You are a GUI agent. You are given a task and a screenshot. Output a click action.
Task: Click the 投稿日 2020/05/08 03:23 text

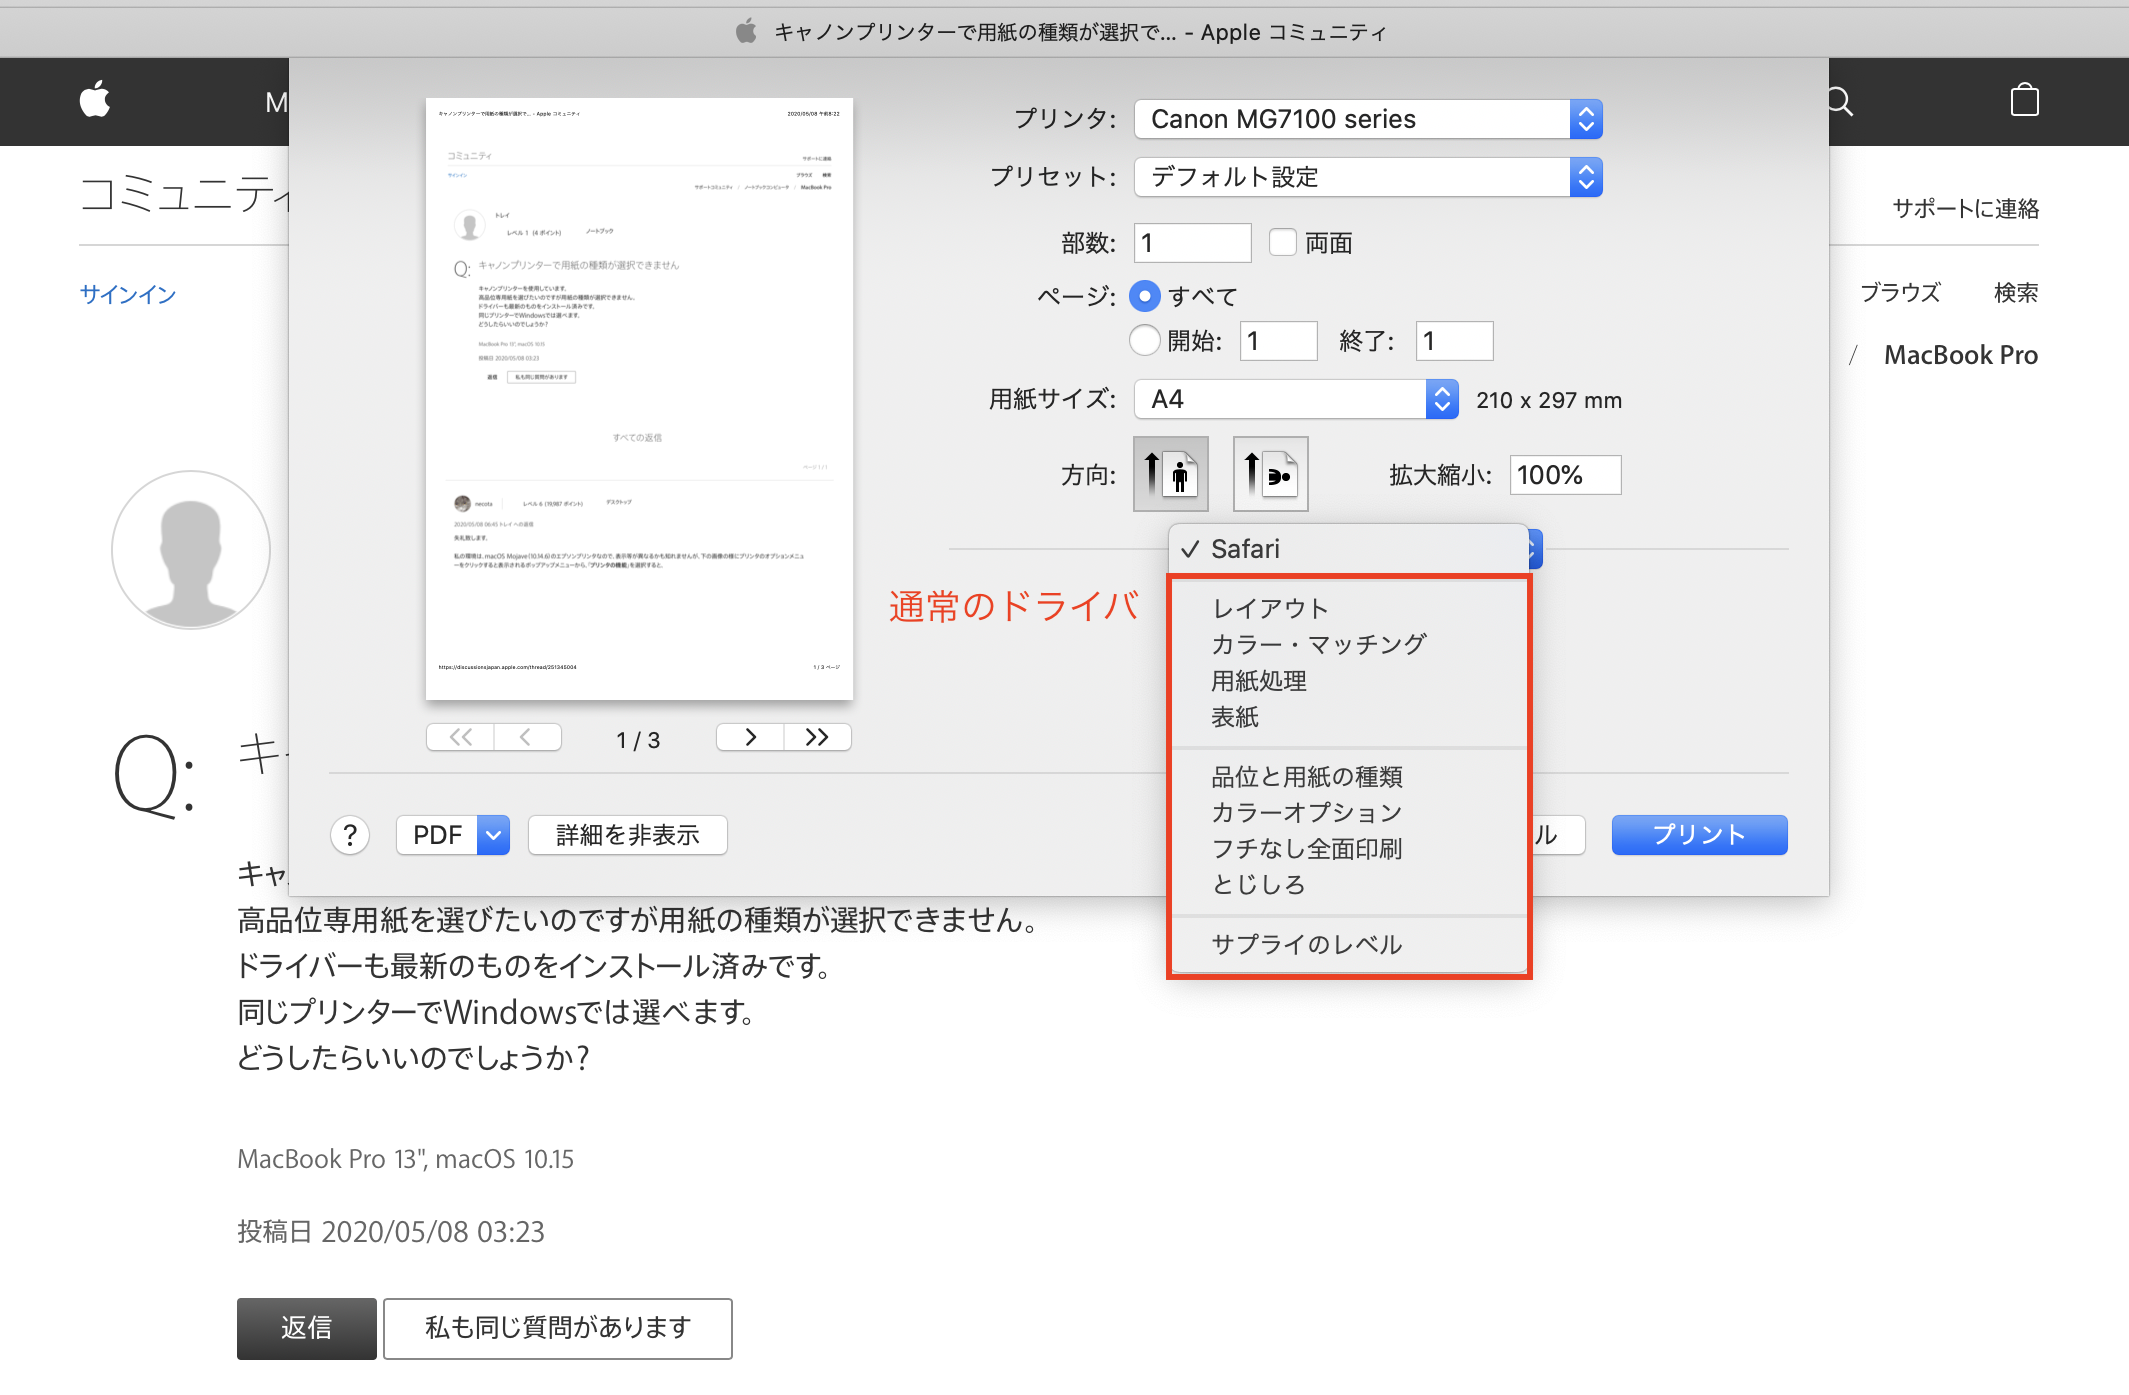(x=391, y=1231)
